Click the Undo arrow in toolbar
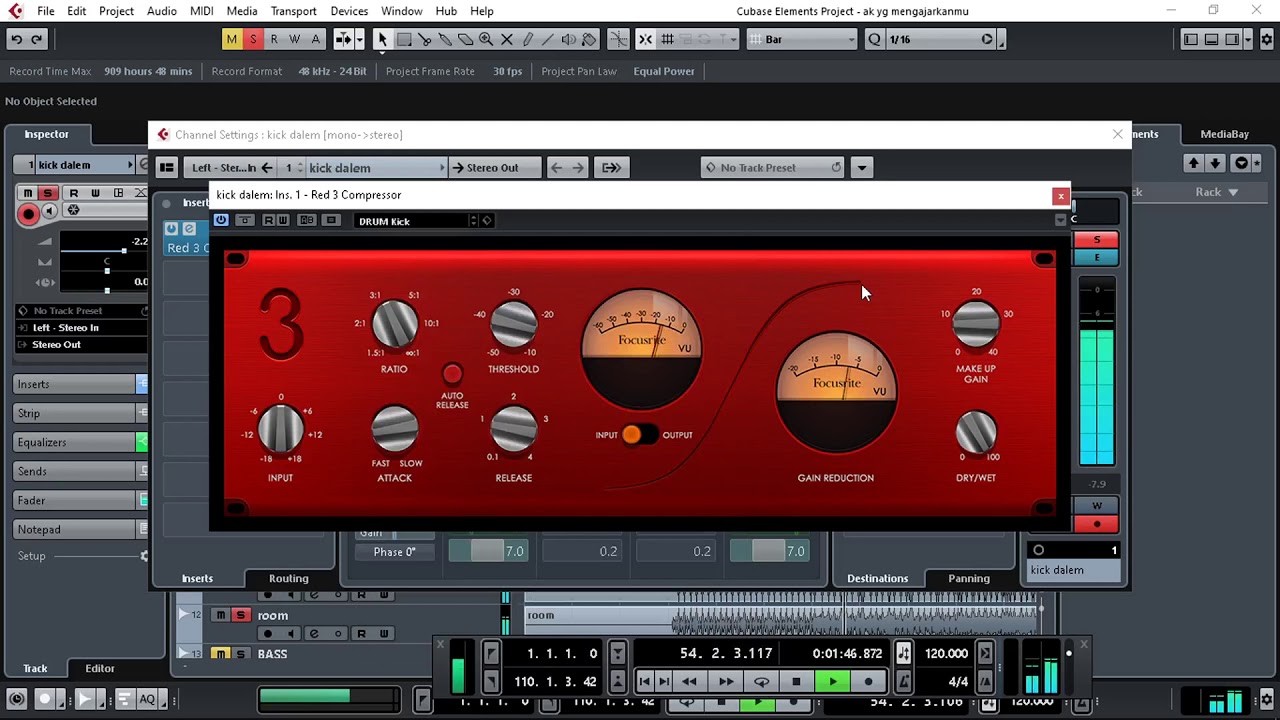The image size is (1280, 720). point(16,39)
